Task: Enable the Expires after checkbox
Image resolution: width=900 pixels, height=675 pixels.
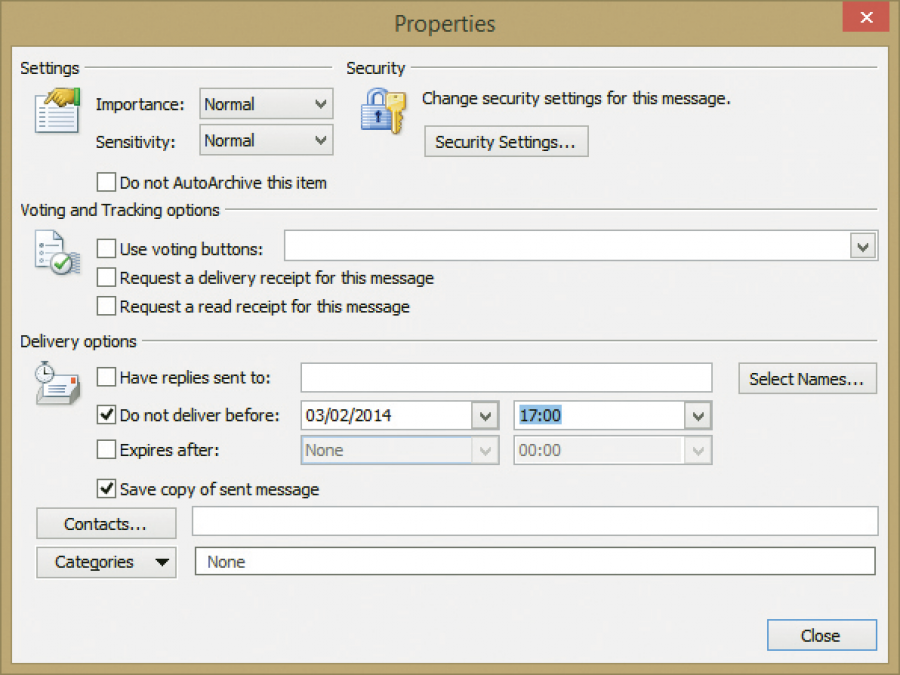Action: point(106,449)
